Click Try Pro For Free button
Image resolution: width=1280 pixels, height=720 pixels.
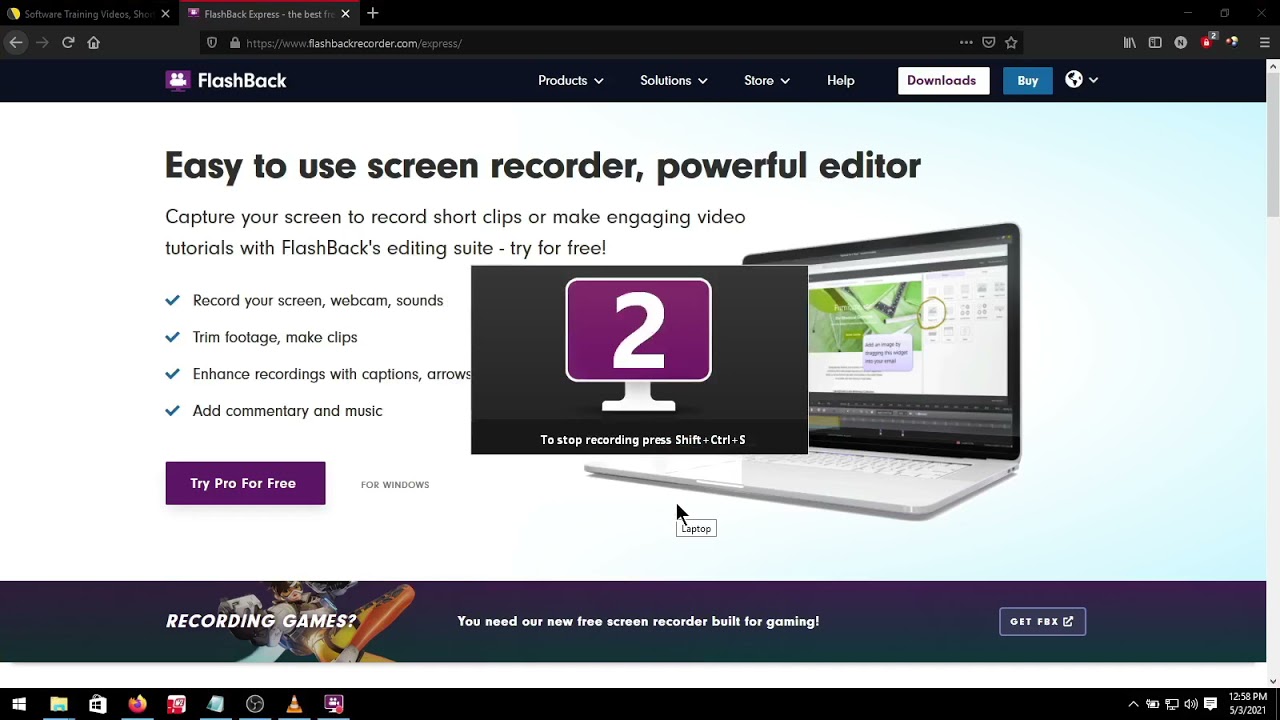pos(245,483)
